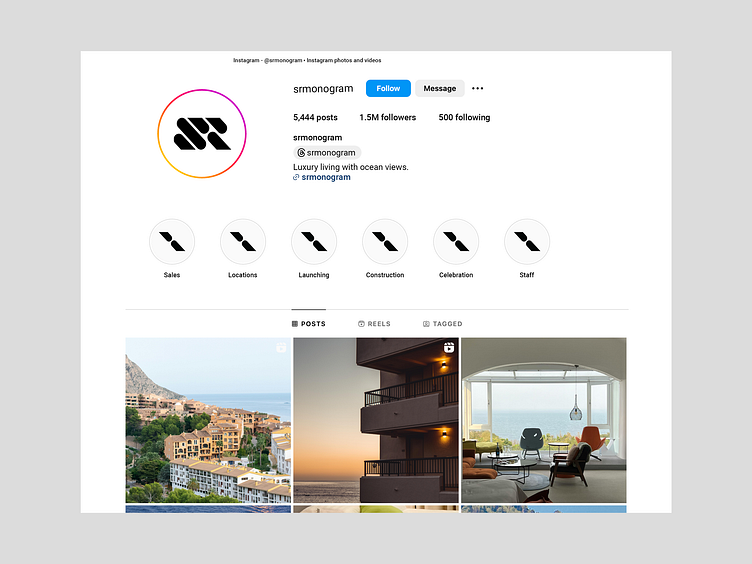Viewport: 752px width, 564px height.
Task: Follow the srmonogram account
Action: point(388,88)
